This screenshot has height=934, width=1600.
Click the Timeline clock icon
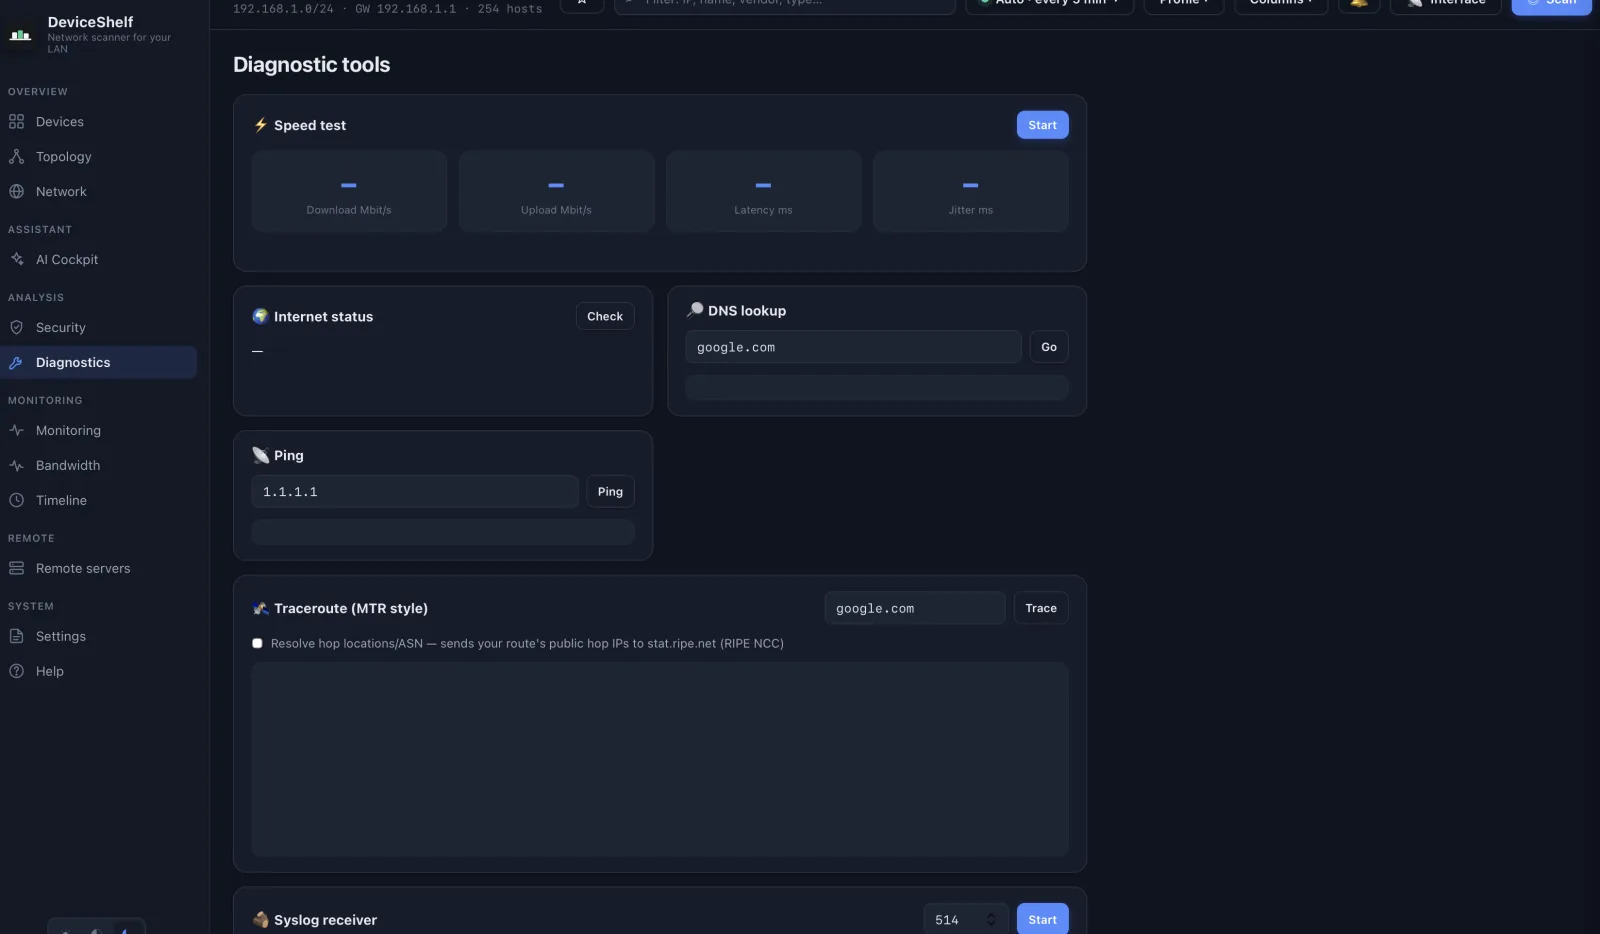[16, 501]
